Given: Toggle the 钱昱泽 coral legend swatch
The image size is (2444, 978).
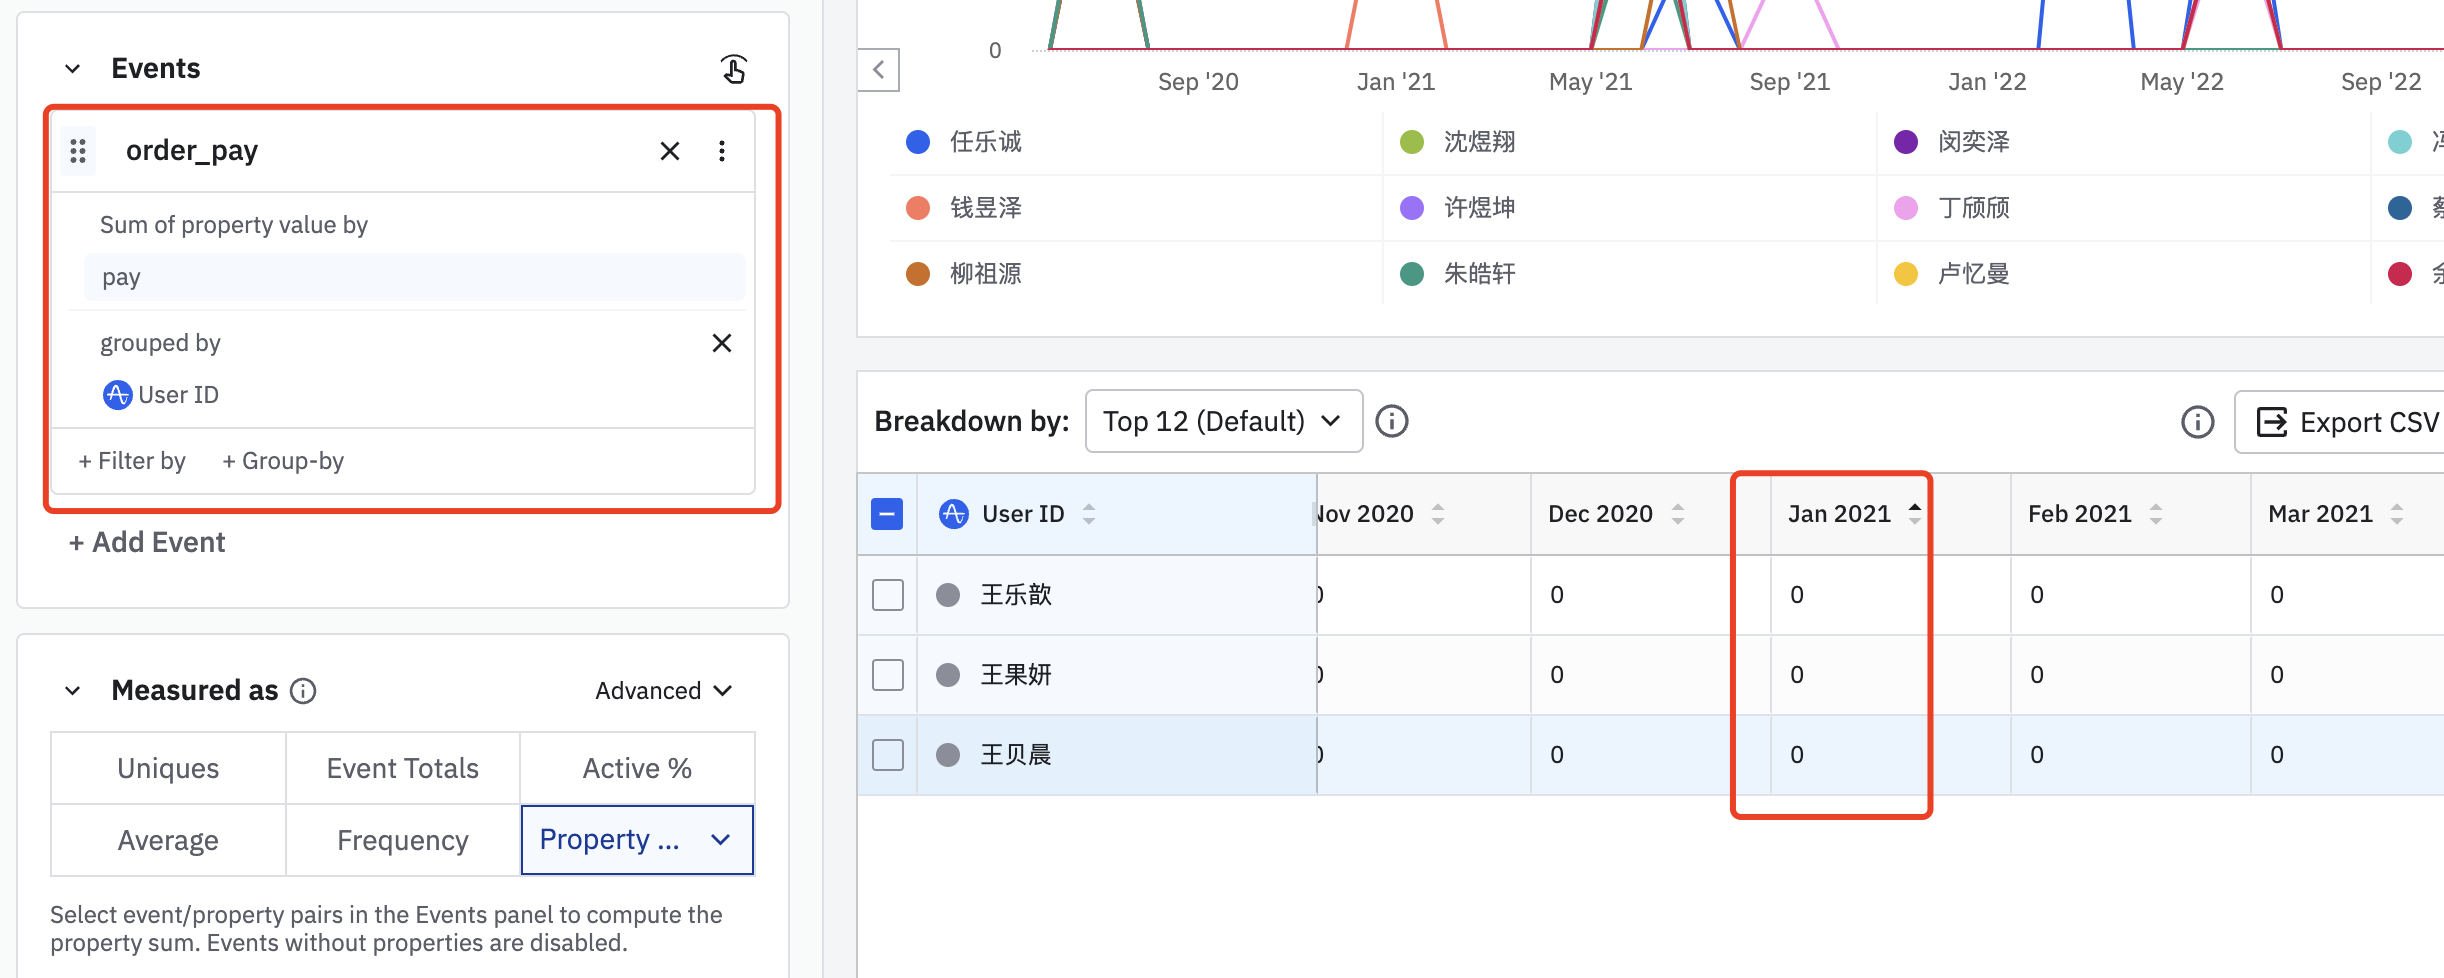Looking at the screenshot, I should pos(918,208).
